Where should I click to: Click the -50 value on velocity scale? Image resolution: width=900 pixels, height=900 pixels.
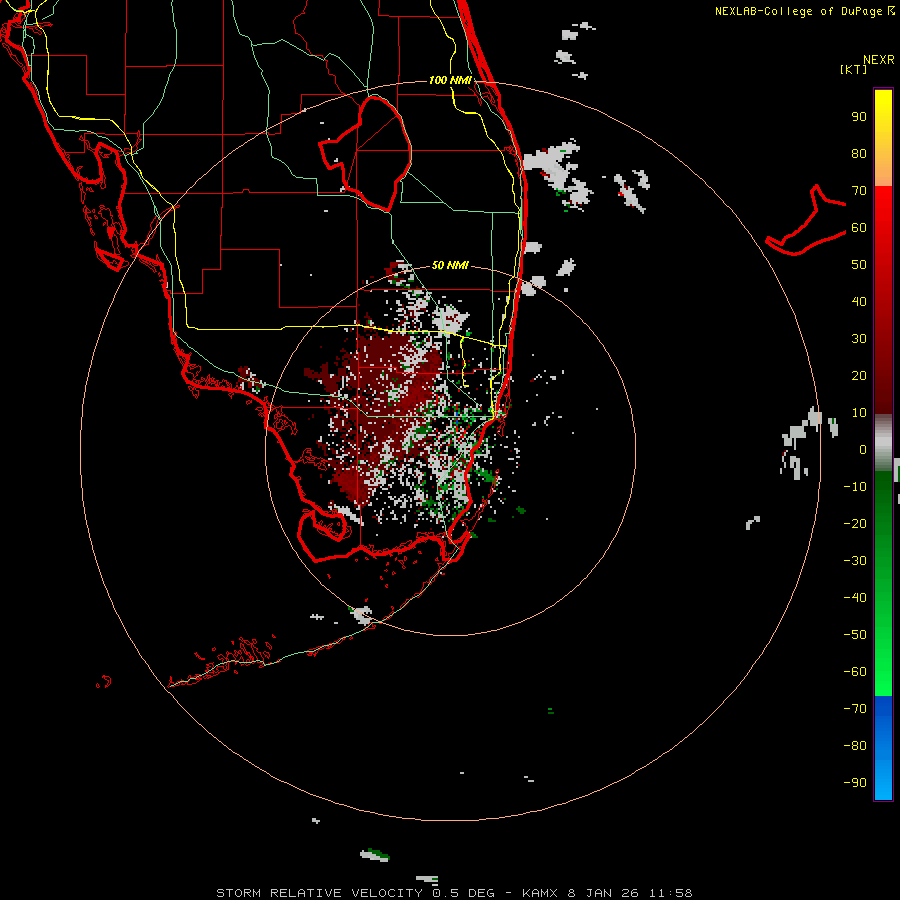855,635
